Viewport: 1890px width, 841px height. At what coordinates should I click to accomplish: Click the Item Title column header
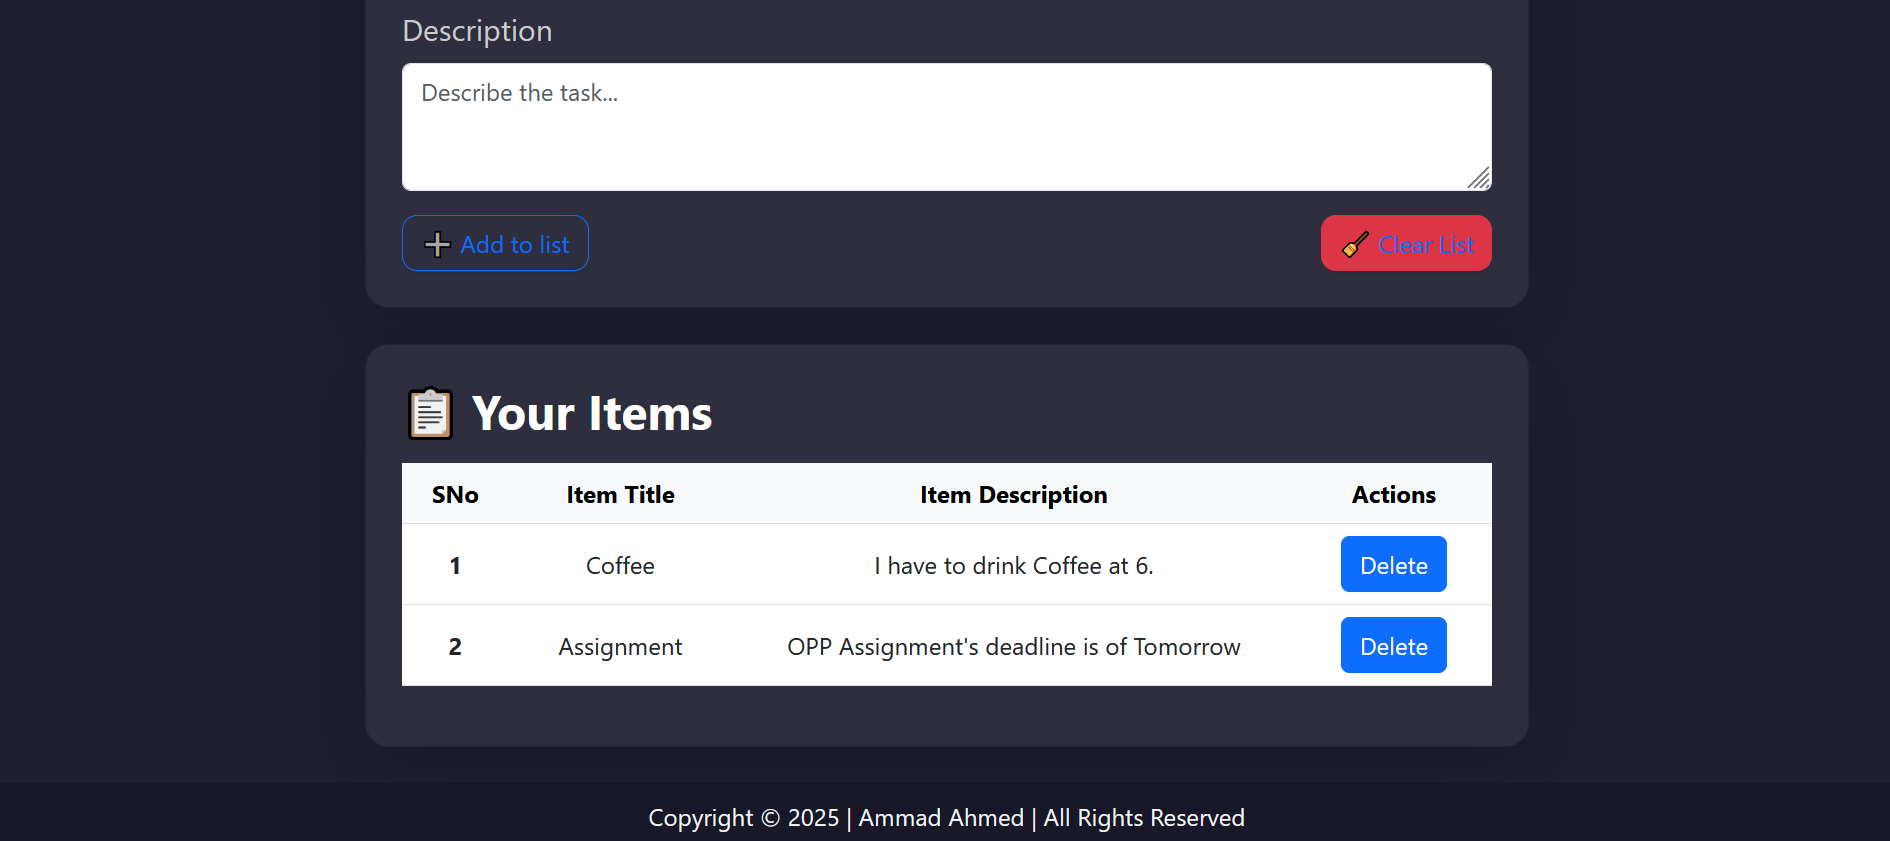pyautogui.click(x=620, y=495)
